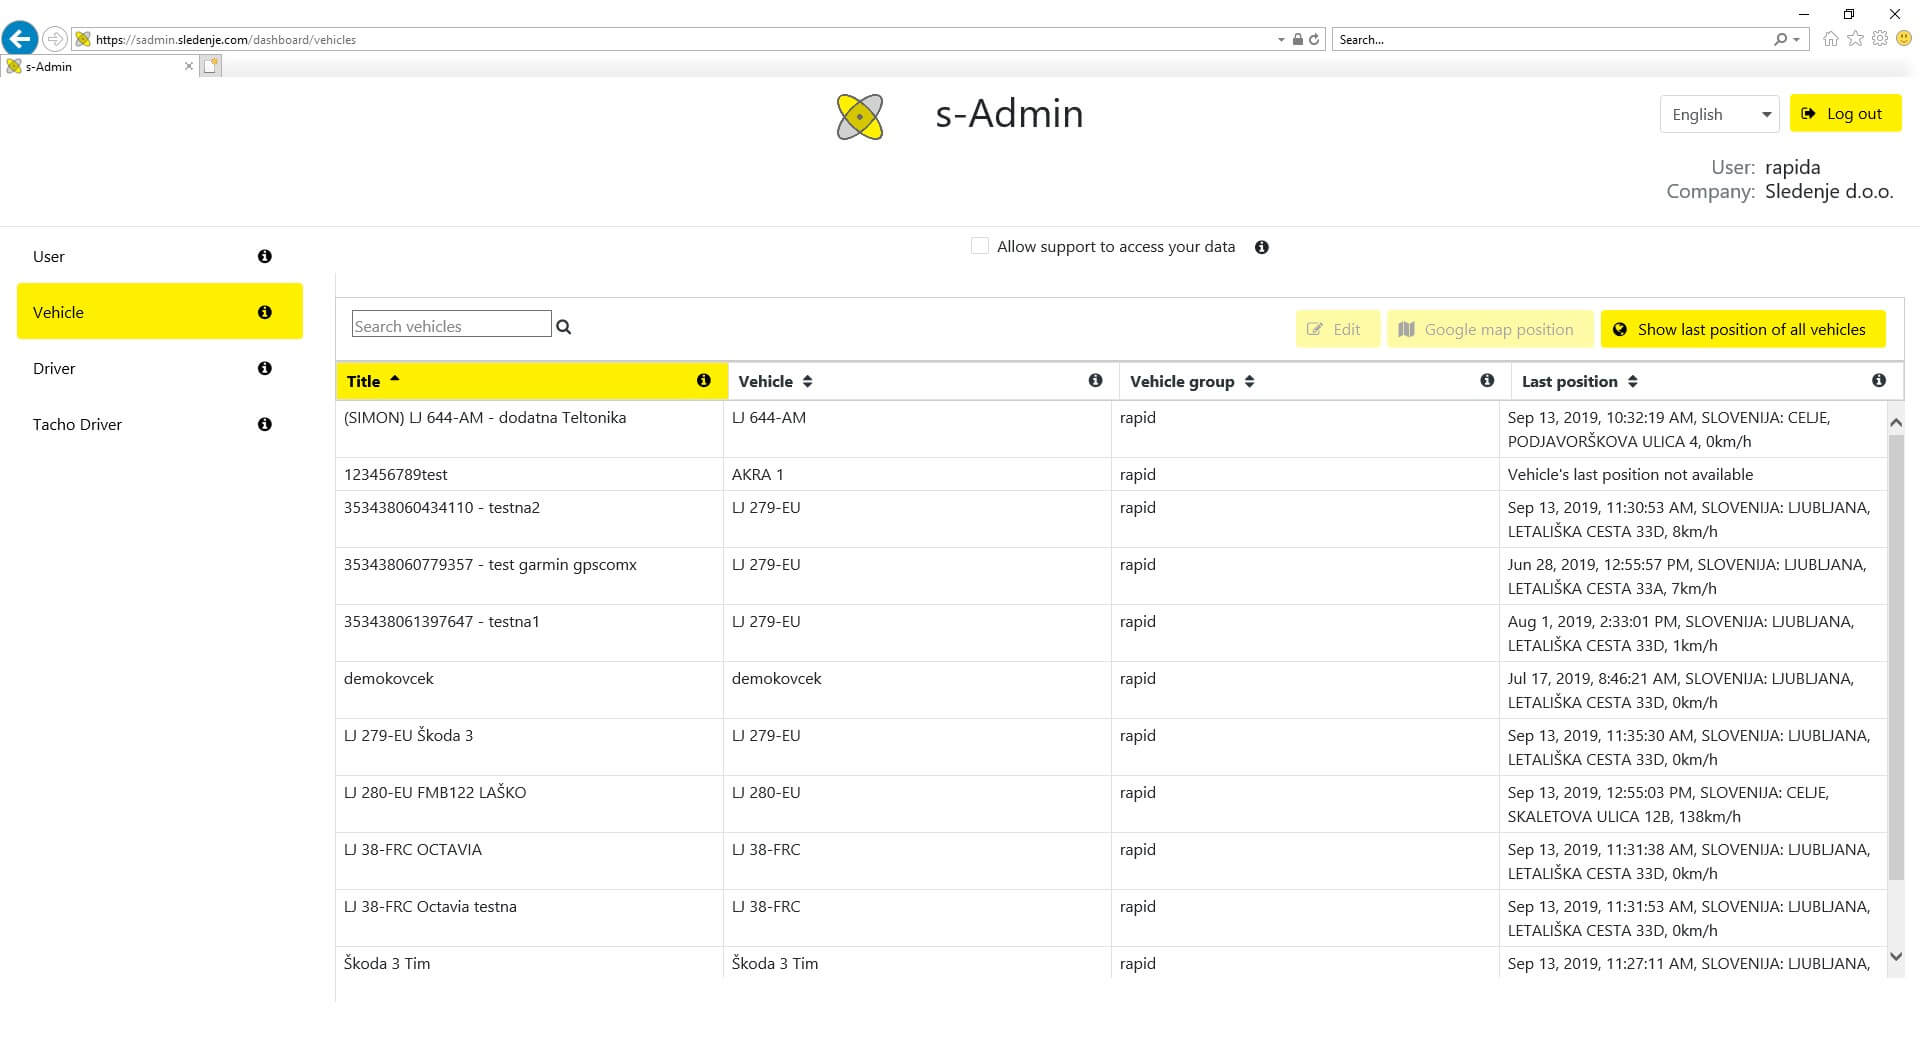Close the s-Admin browser tab
Image resolution: width=1920 pixels, height=1040 pixels.
[x=189, y=66]
